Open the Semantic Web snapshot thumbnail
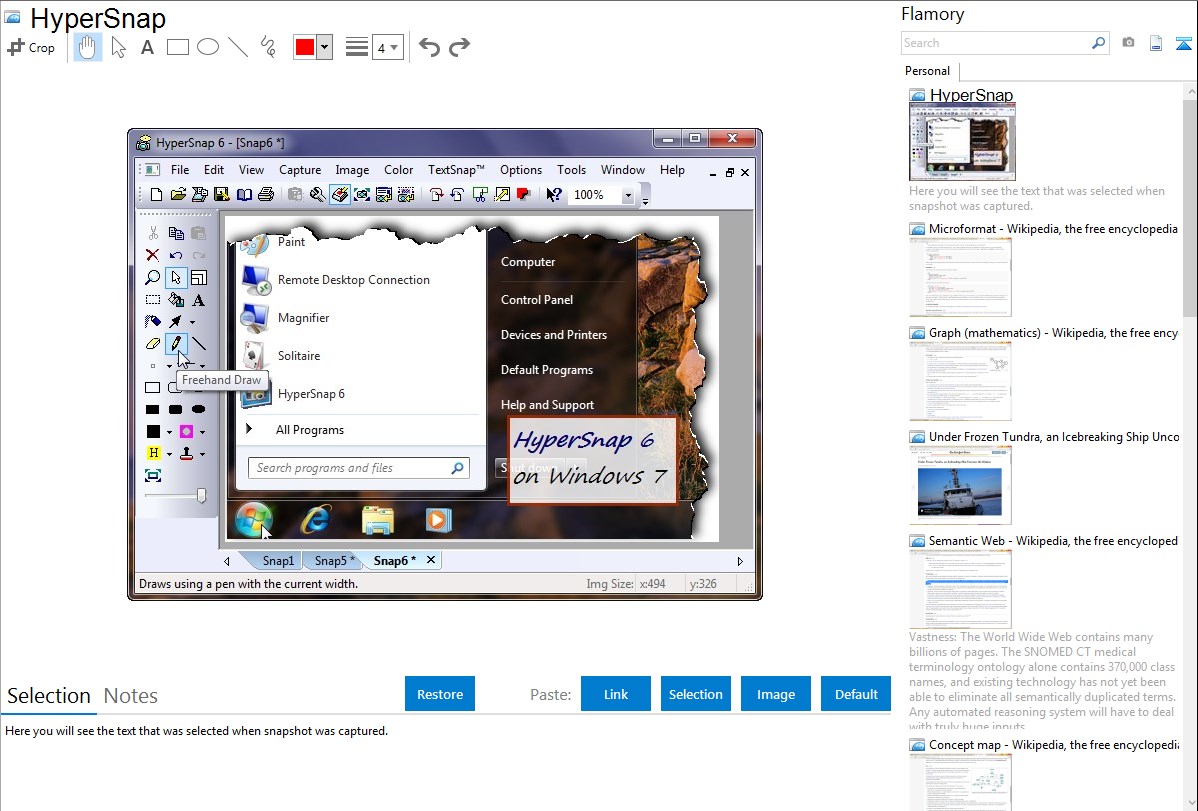 tap(960, 589)
